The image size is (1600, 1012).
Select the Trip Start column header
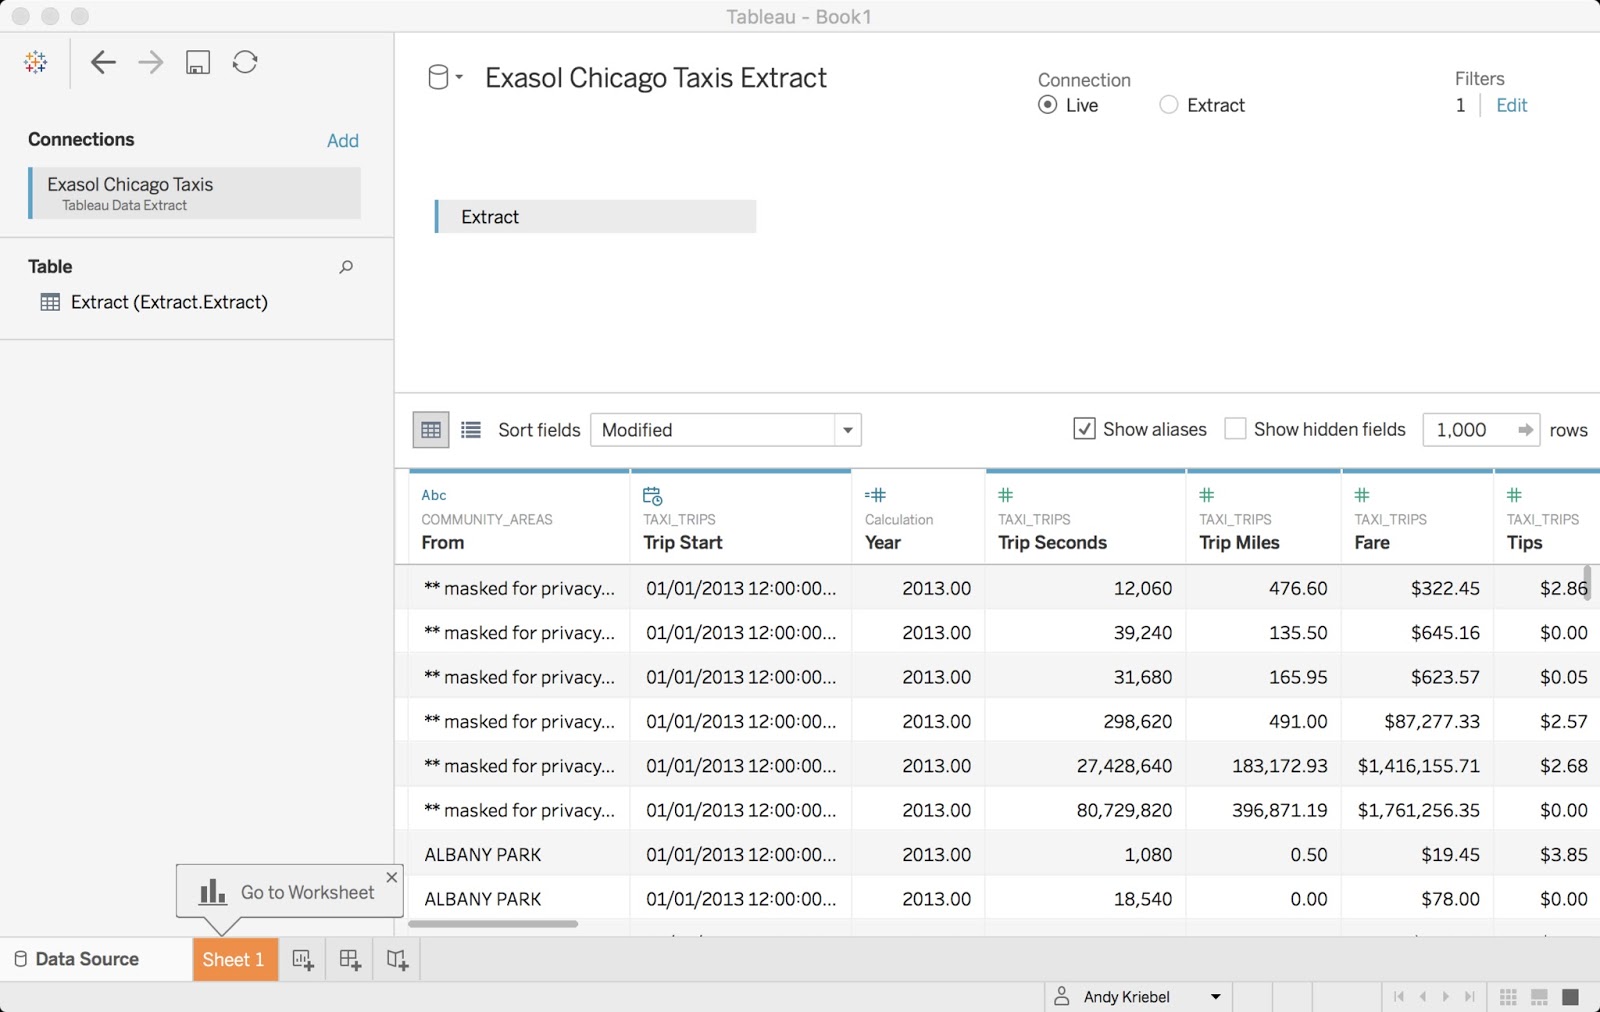741,518
